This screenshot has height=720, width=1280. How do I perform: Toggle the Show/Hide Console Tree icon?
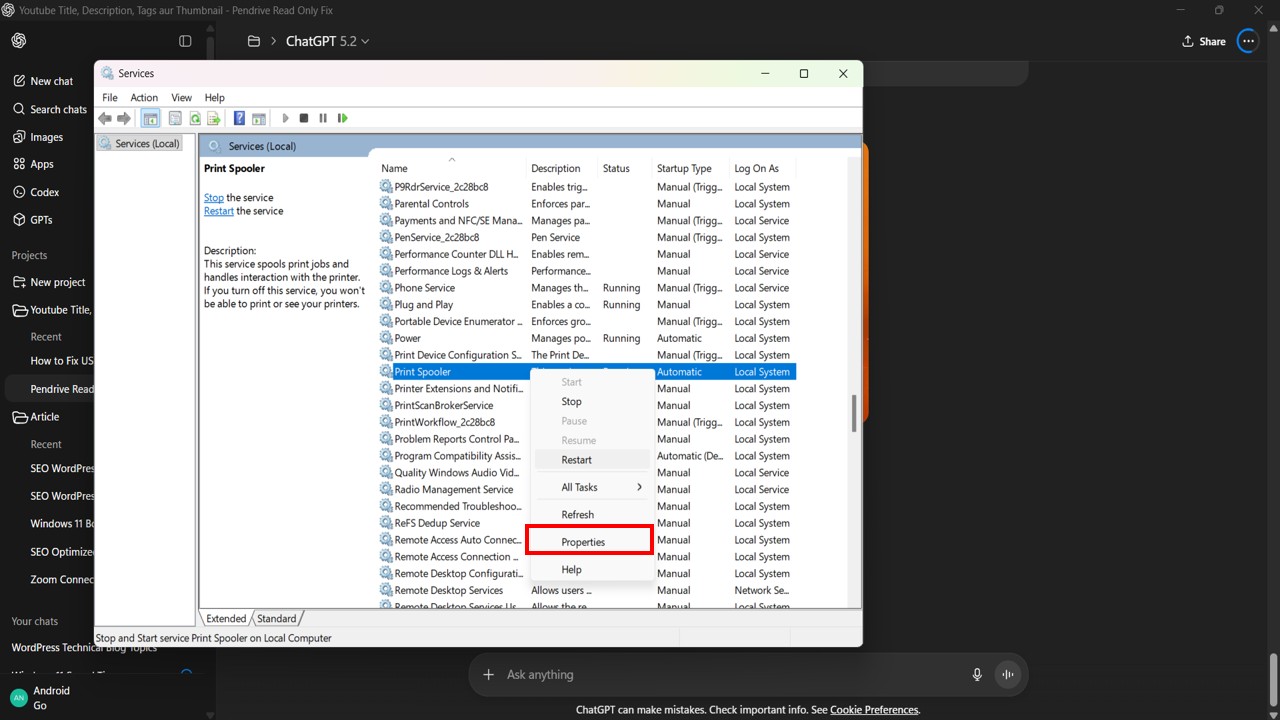click(150, 118)
